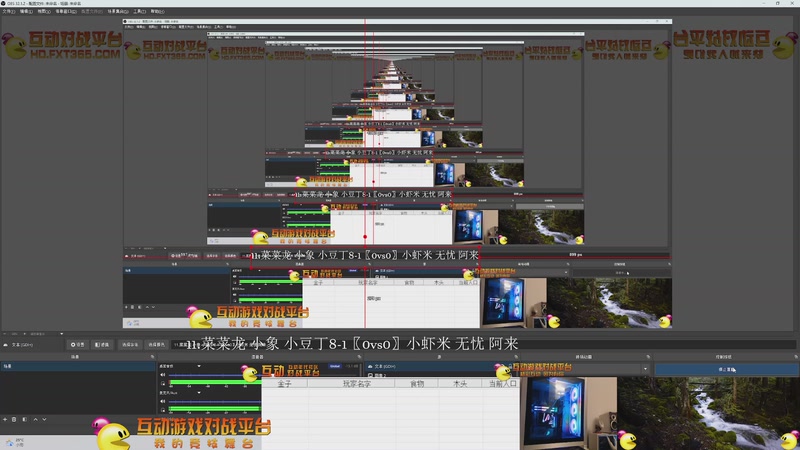Expand mic/Aux options dropdown arrow
800x450 pixels.
(199, 392)
